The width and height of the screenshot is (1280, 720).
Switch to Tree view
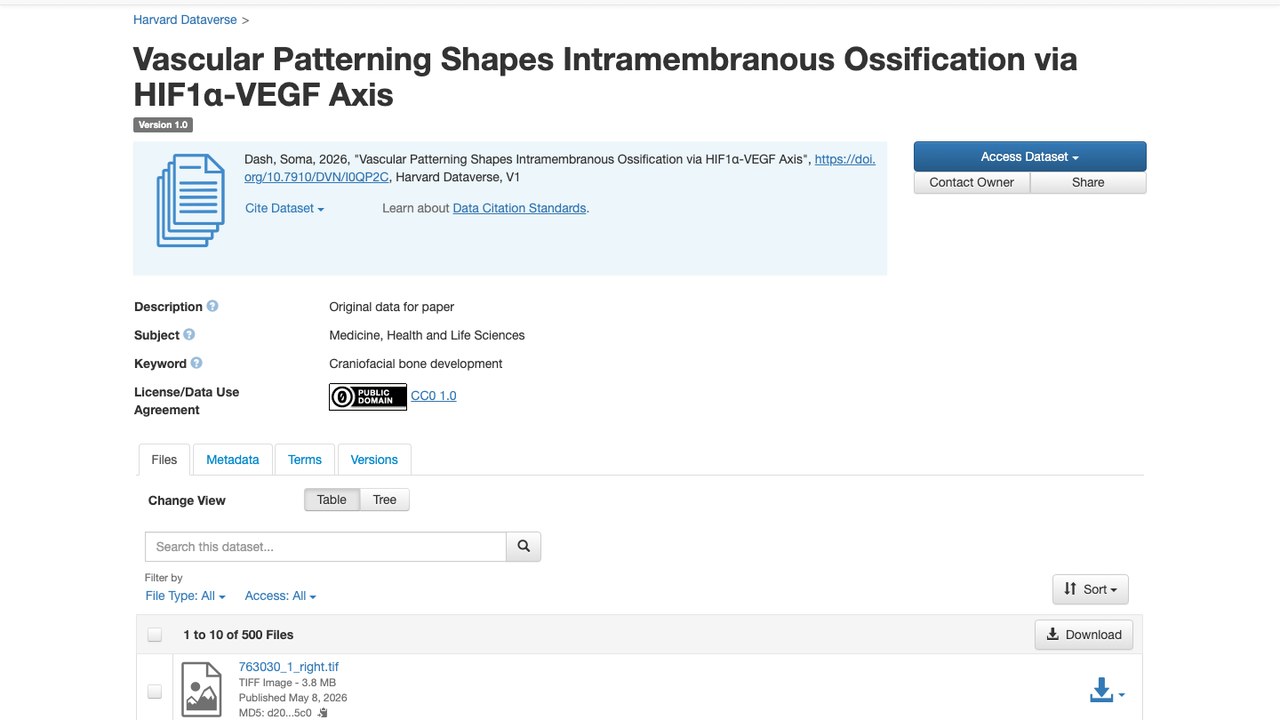point(385,500)
